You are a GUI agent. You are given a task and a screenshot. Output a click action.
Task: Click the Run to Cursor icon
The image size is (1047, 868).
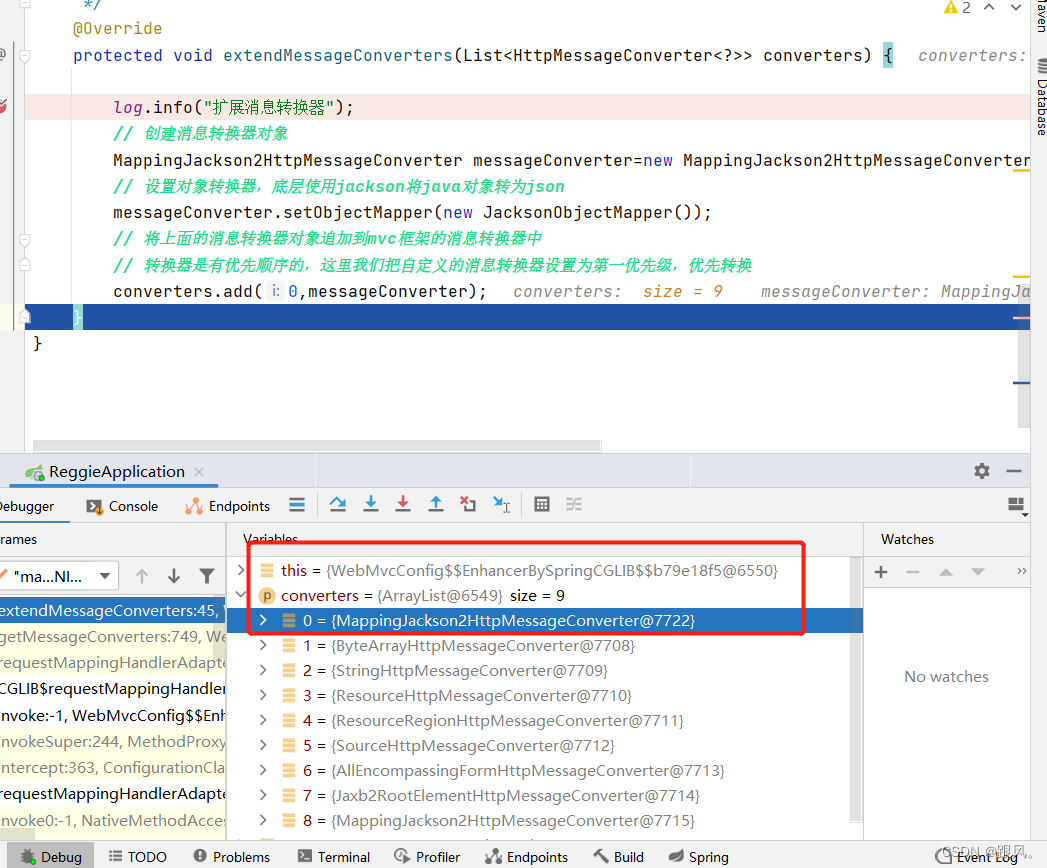[501, 504]
